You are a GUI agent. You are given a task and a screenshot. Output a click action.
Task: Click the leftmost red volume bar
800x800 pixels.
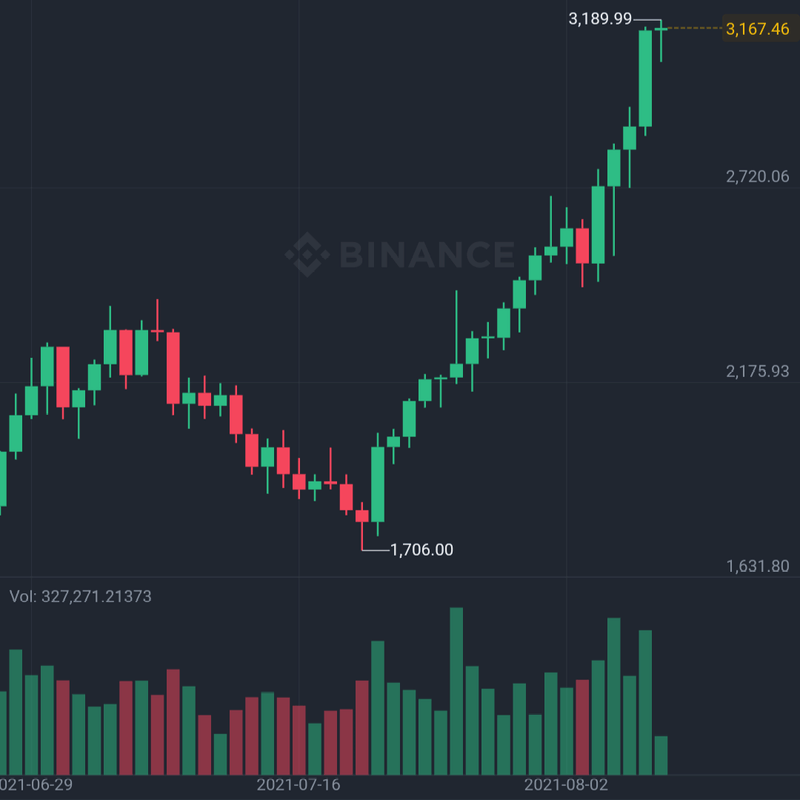[x=63, y=727]
